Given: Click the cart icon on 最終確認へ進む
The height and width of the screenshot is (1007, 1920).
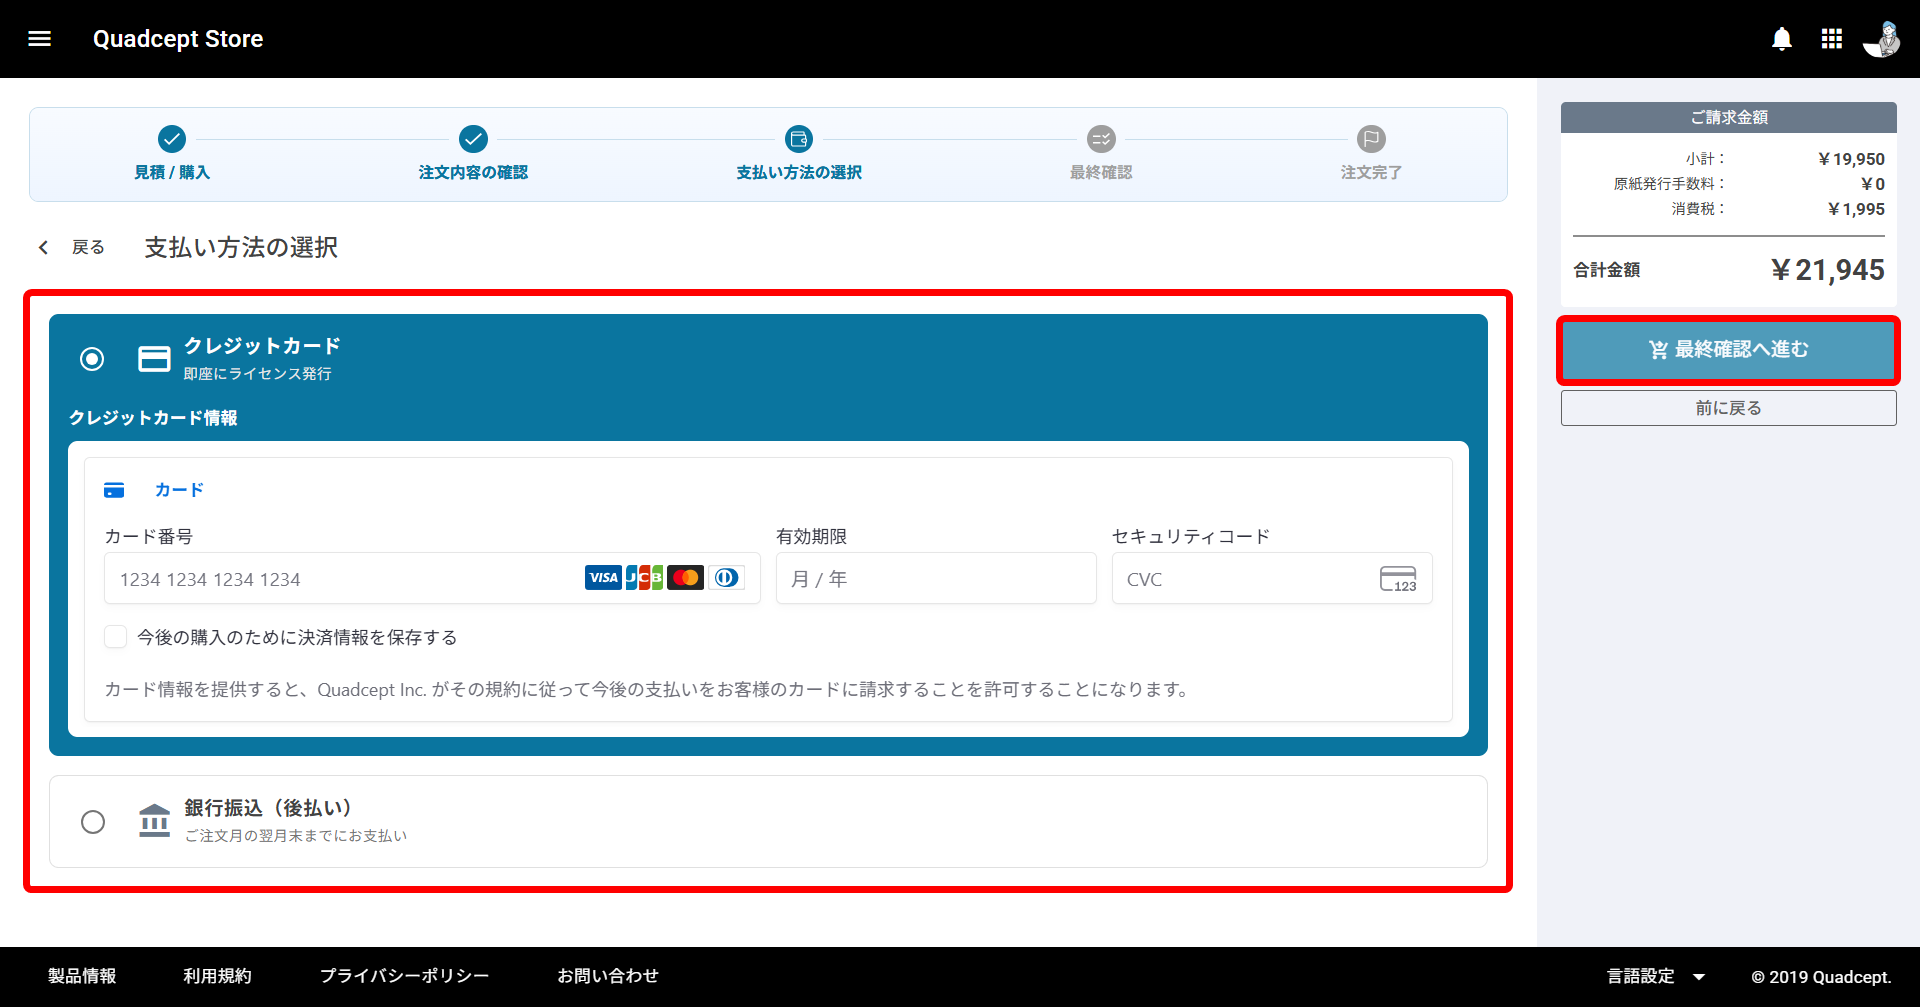Looking at the screenshot, I should (1658, 350).
